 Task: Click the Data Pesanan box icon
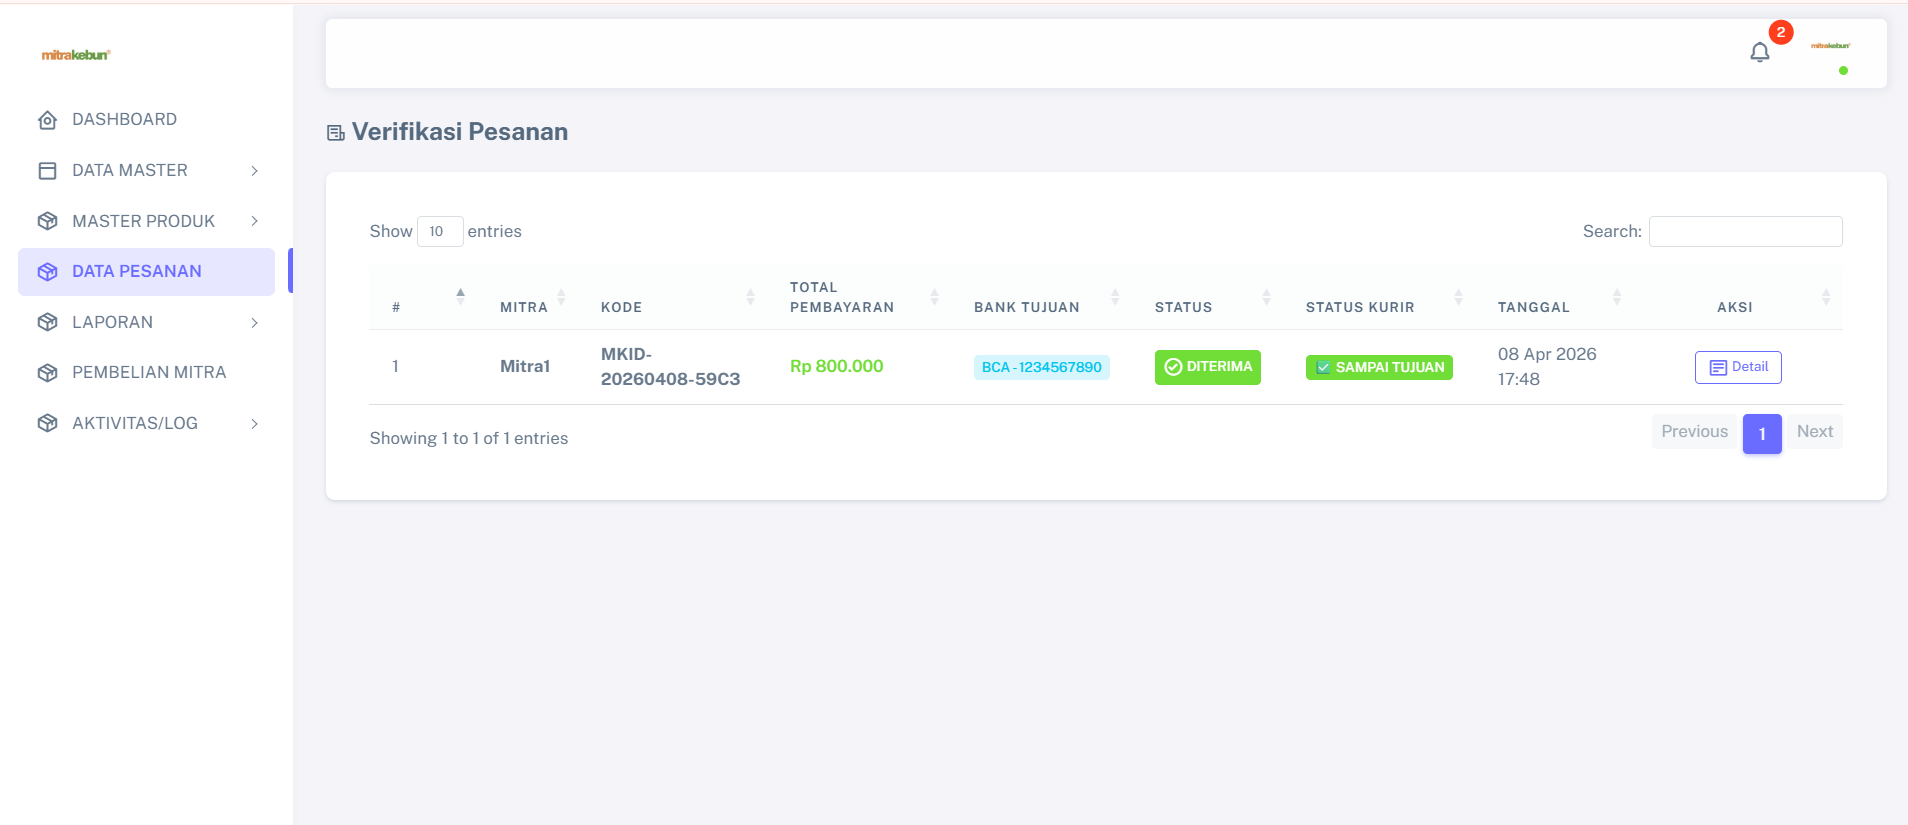[47, 272]
